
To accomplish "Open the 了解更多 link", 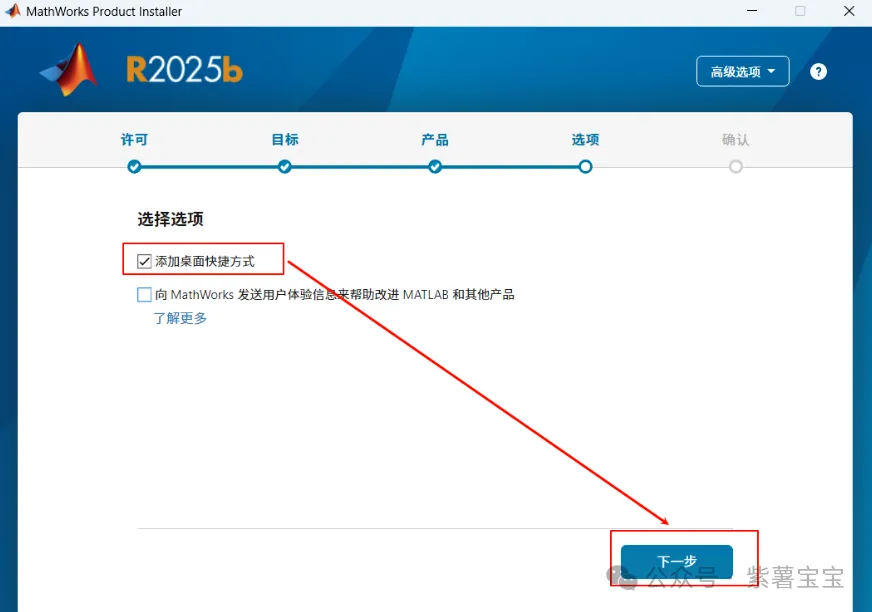I will (x=180, y=318).
